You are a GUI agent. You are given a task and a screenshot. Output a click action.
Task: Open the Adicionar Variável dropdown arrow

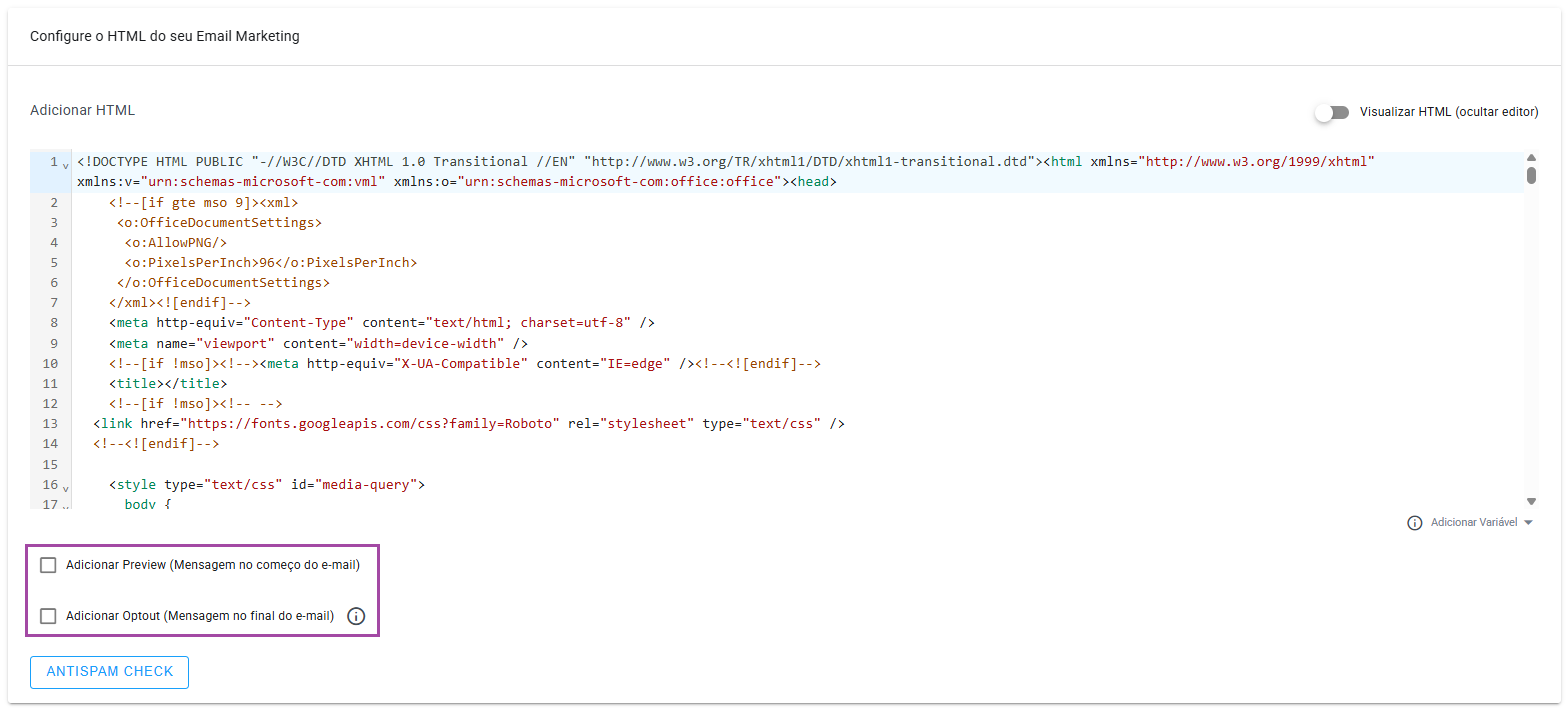pyautogui.click(x=1528, y=523)
